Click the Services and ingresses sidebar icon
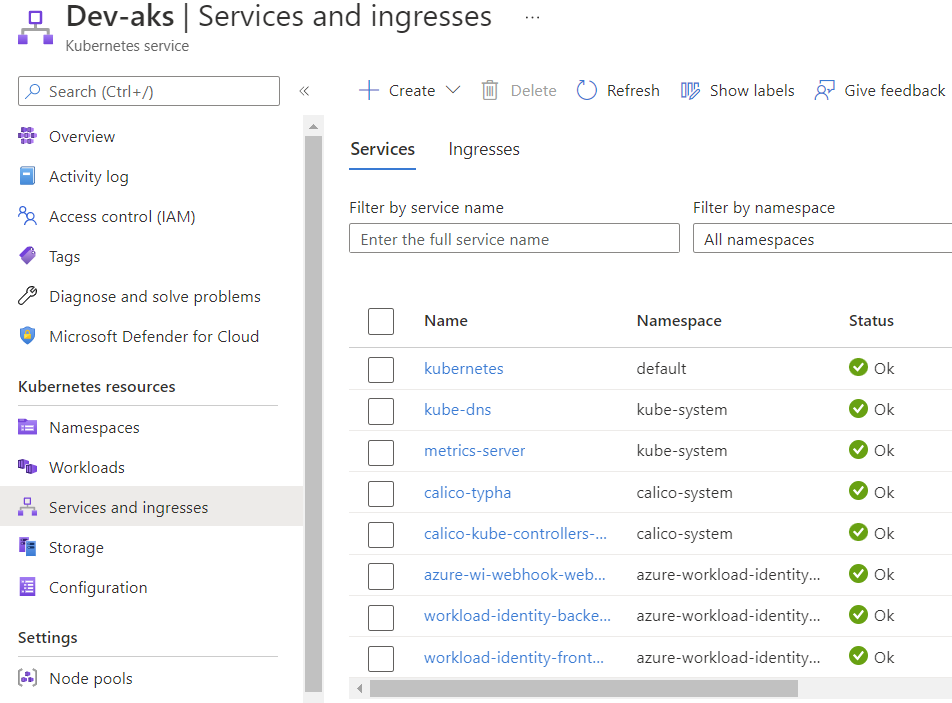The image size is (952, 703). point(27,507)
